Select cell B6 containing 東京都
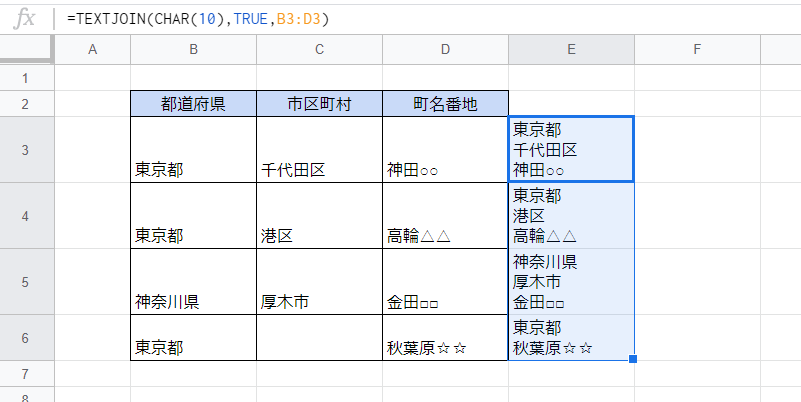This screenshot has width=801, height=402. (194, 338)
